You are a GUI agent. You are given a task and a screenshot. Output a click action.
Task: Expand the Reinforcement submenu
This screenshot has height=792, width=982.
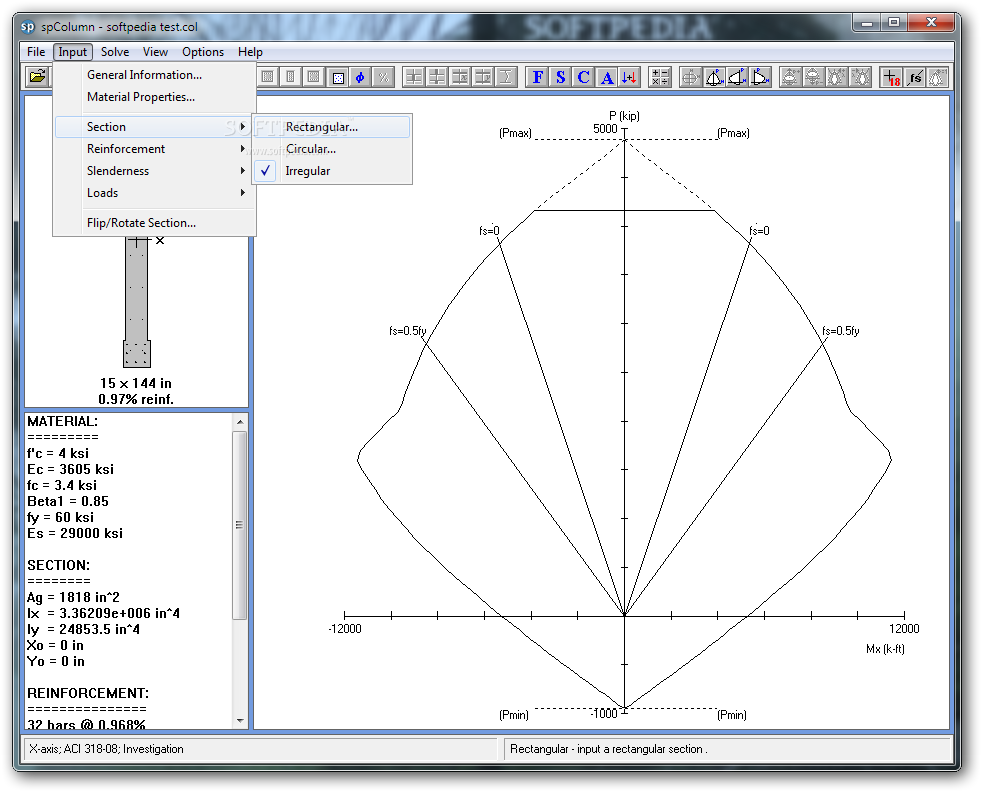click(x=155, y=149)
